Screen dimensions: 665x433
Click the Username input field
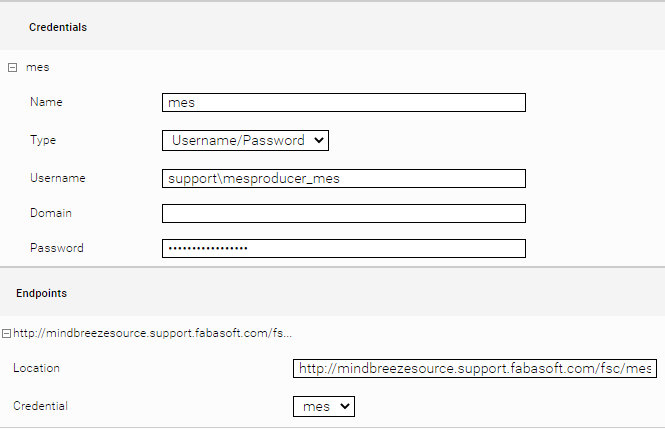point(343,178)
